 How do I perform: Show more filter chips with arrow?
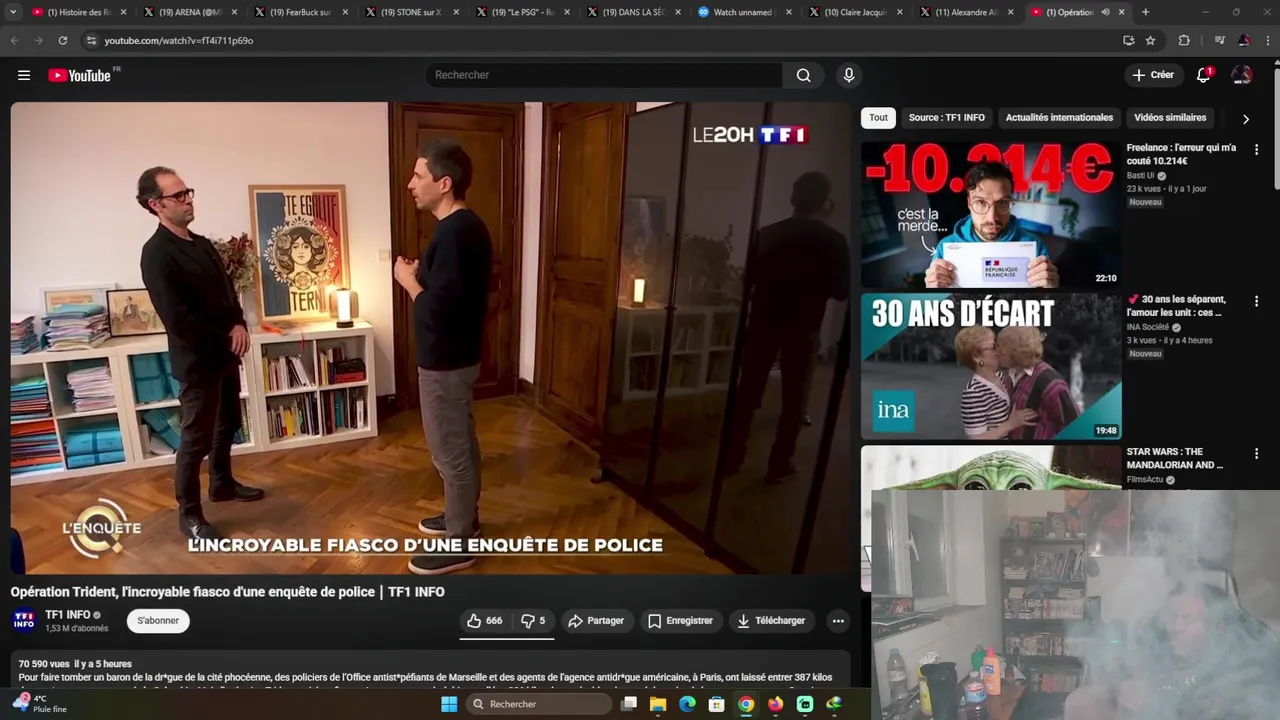pos(1245,119)
